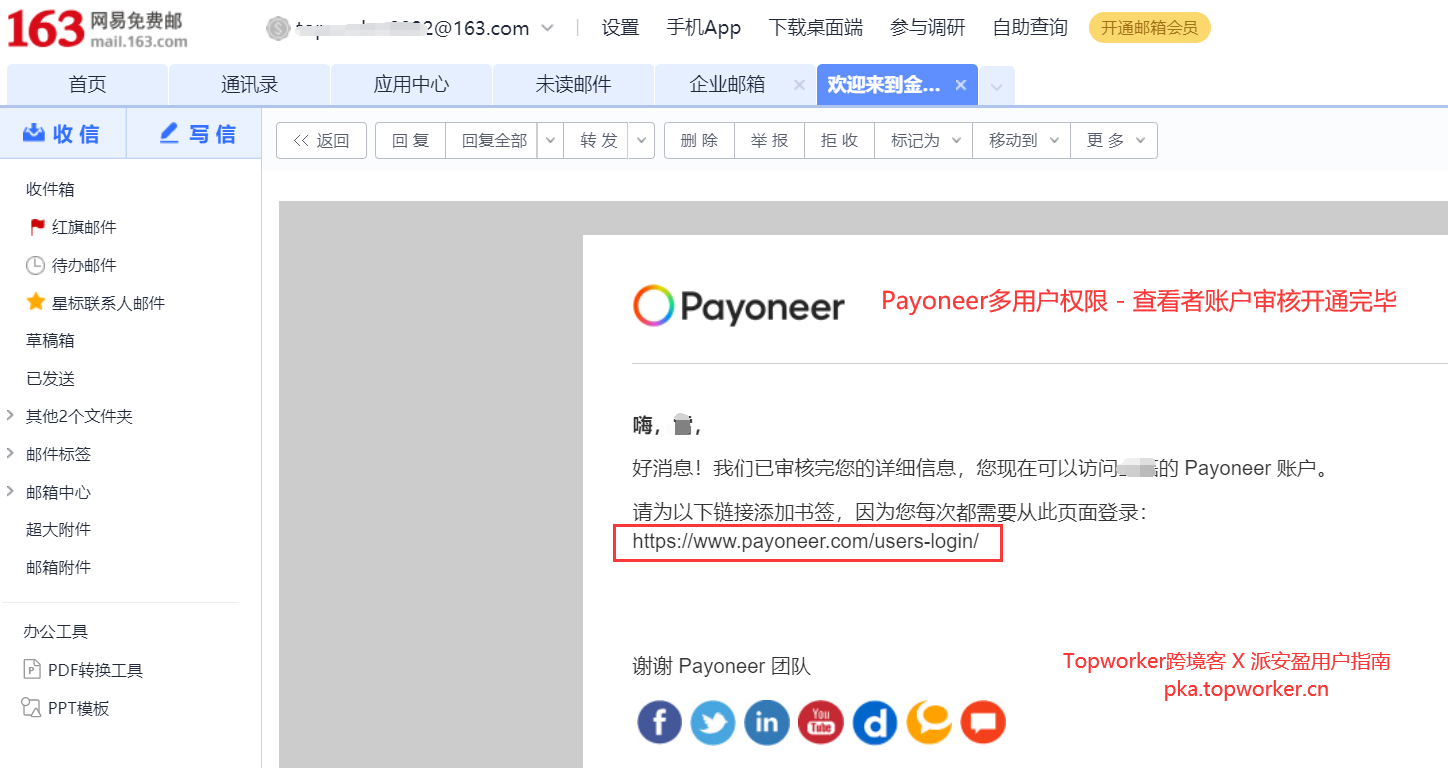Viewport: 1448px width, 768px height.
Task: Click 写信 to compose mail
Action: tap(196, 134)
